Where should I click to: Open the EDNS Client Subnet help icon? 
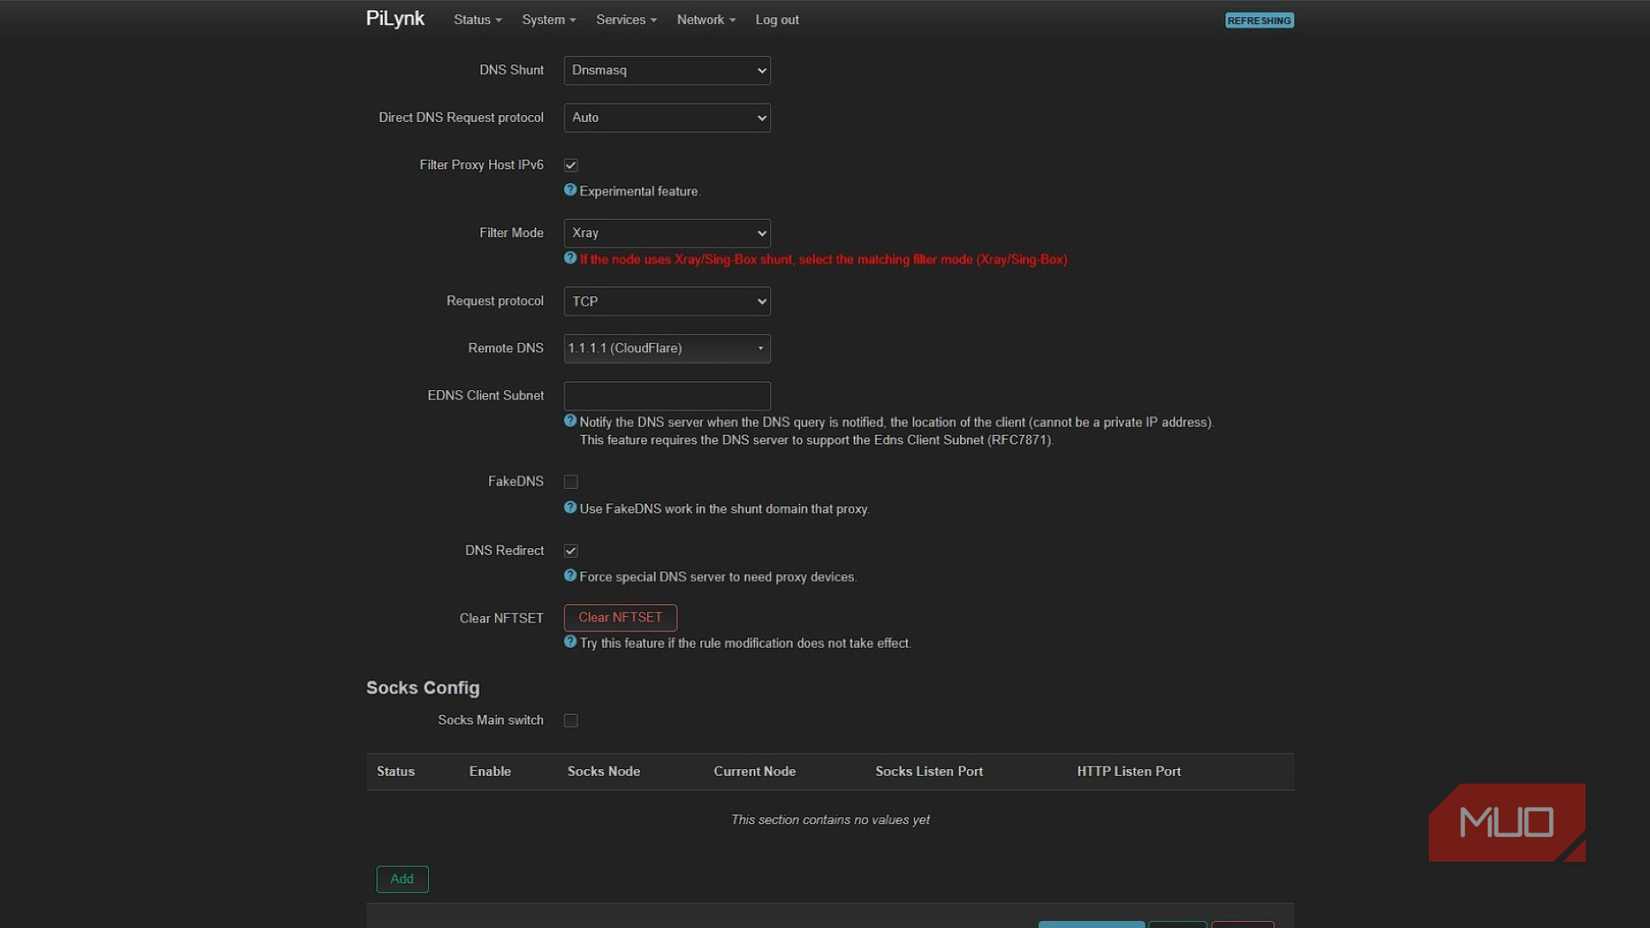[570, 421]
